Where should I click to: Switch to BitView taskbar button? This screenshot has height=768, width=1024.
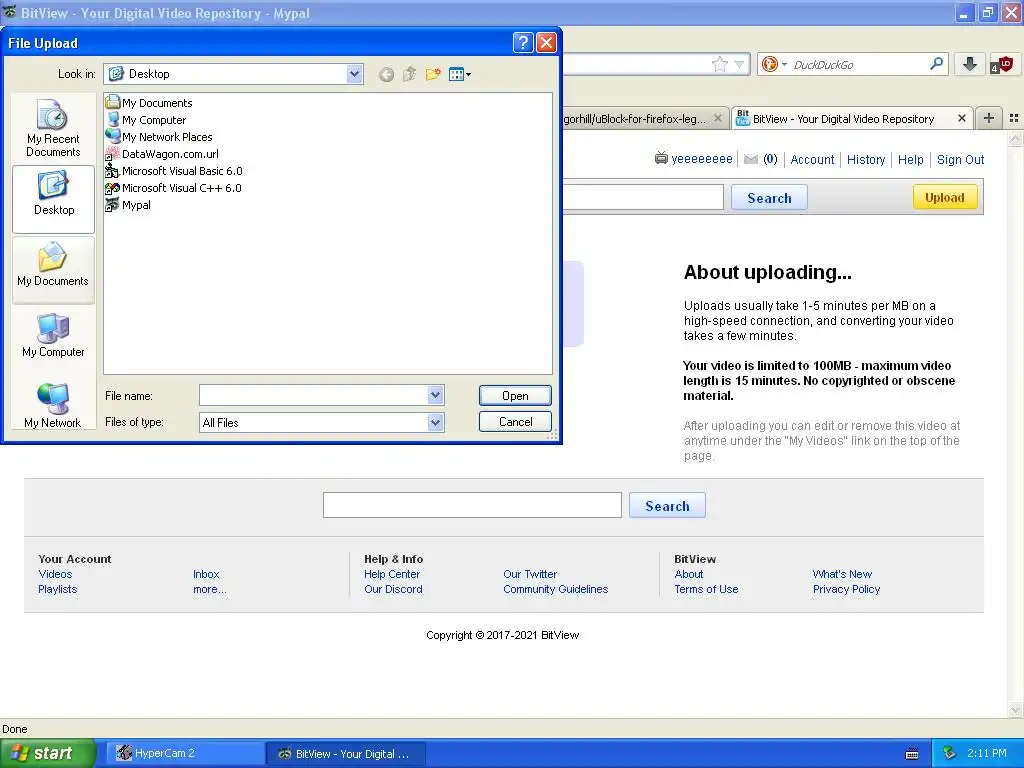[x=346, y=754]
